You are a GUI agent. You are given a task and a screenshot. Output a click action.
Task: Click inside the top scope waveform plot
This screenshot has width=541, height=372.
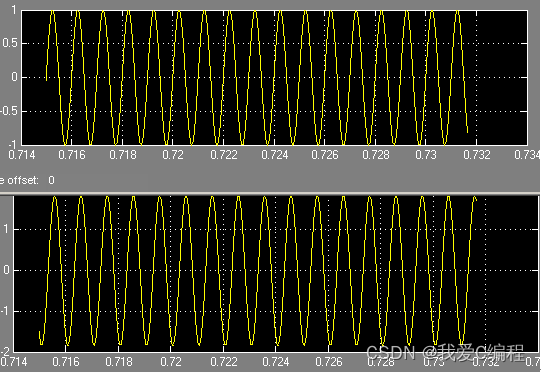(x=274, y=78)
